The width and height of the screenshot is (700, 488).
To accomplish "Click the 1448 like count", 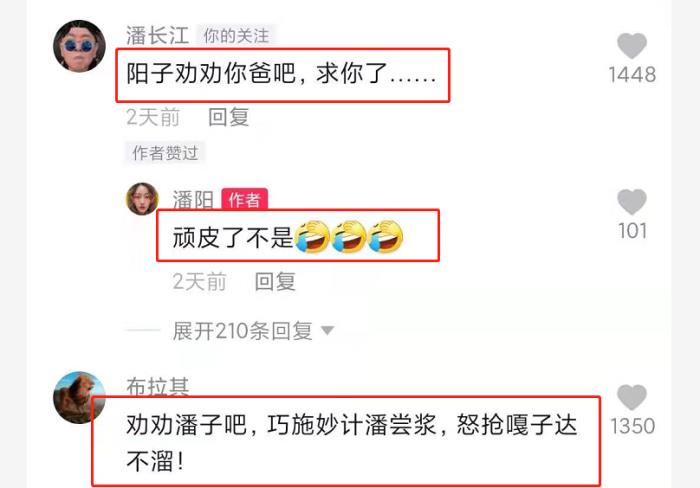I will (x=632, y=75).
